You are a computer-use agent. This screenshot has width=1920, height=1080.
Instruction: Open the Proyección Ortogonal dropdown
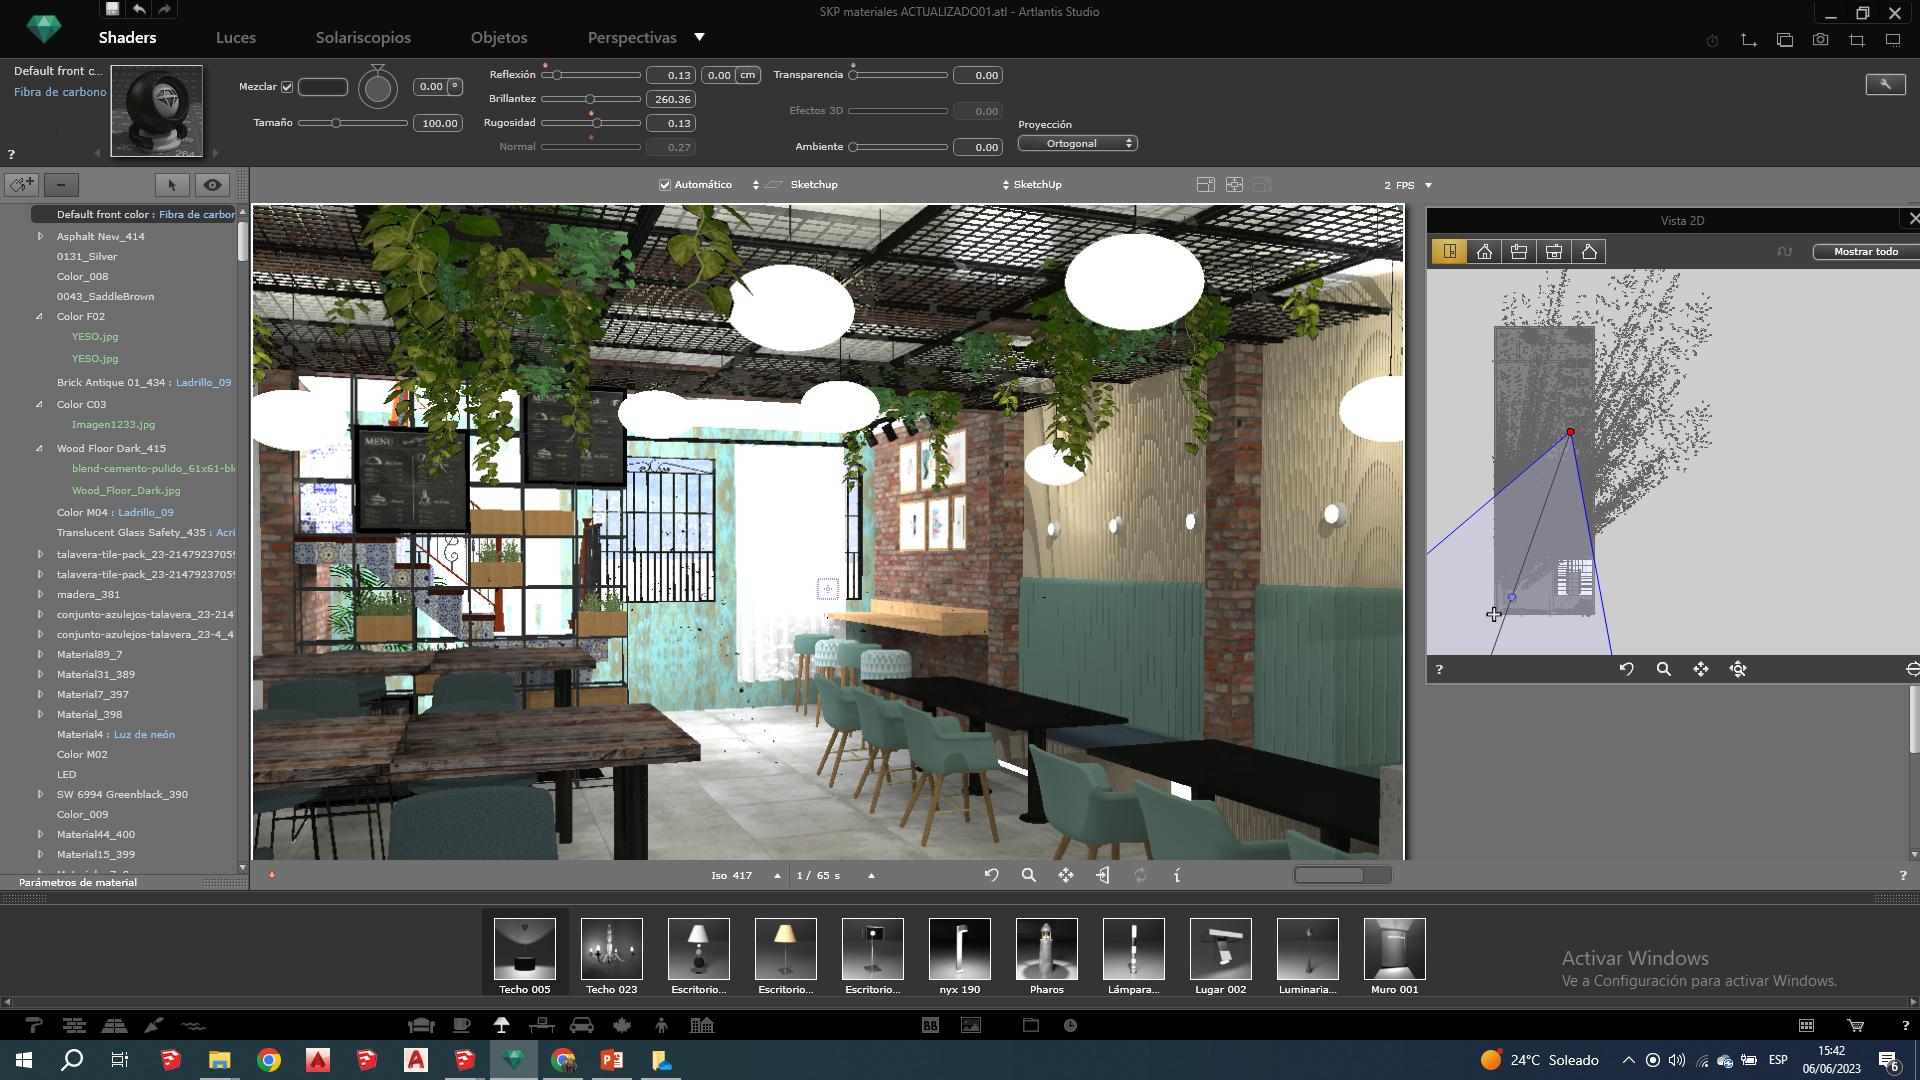(1077, 143)
